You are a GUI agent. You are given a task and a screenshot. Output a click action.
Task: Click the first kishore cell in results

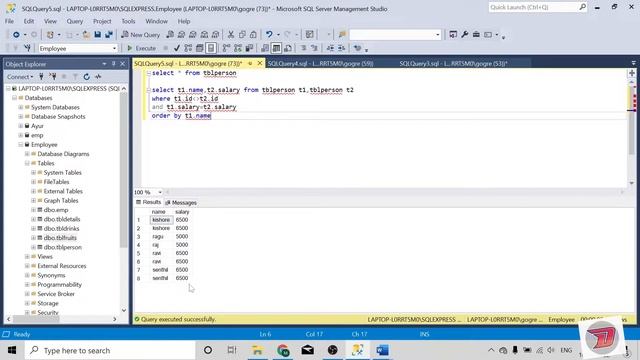coord(161,220)
